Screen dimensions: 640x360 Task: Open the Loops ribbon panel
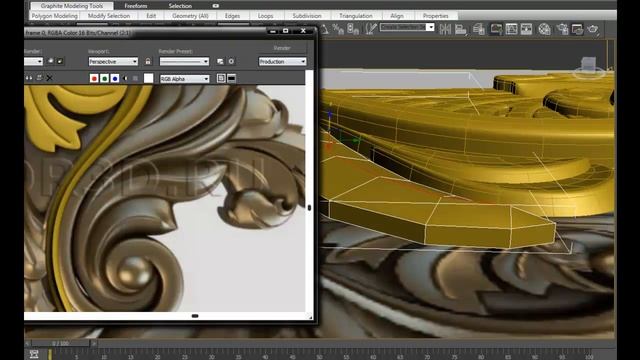click(265, 16)
